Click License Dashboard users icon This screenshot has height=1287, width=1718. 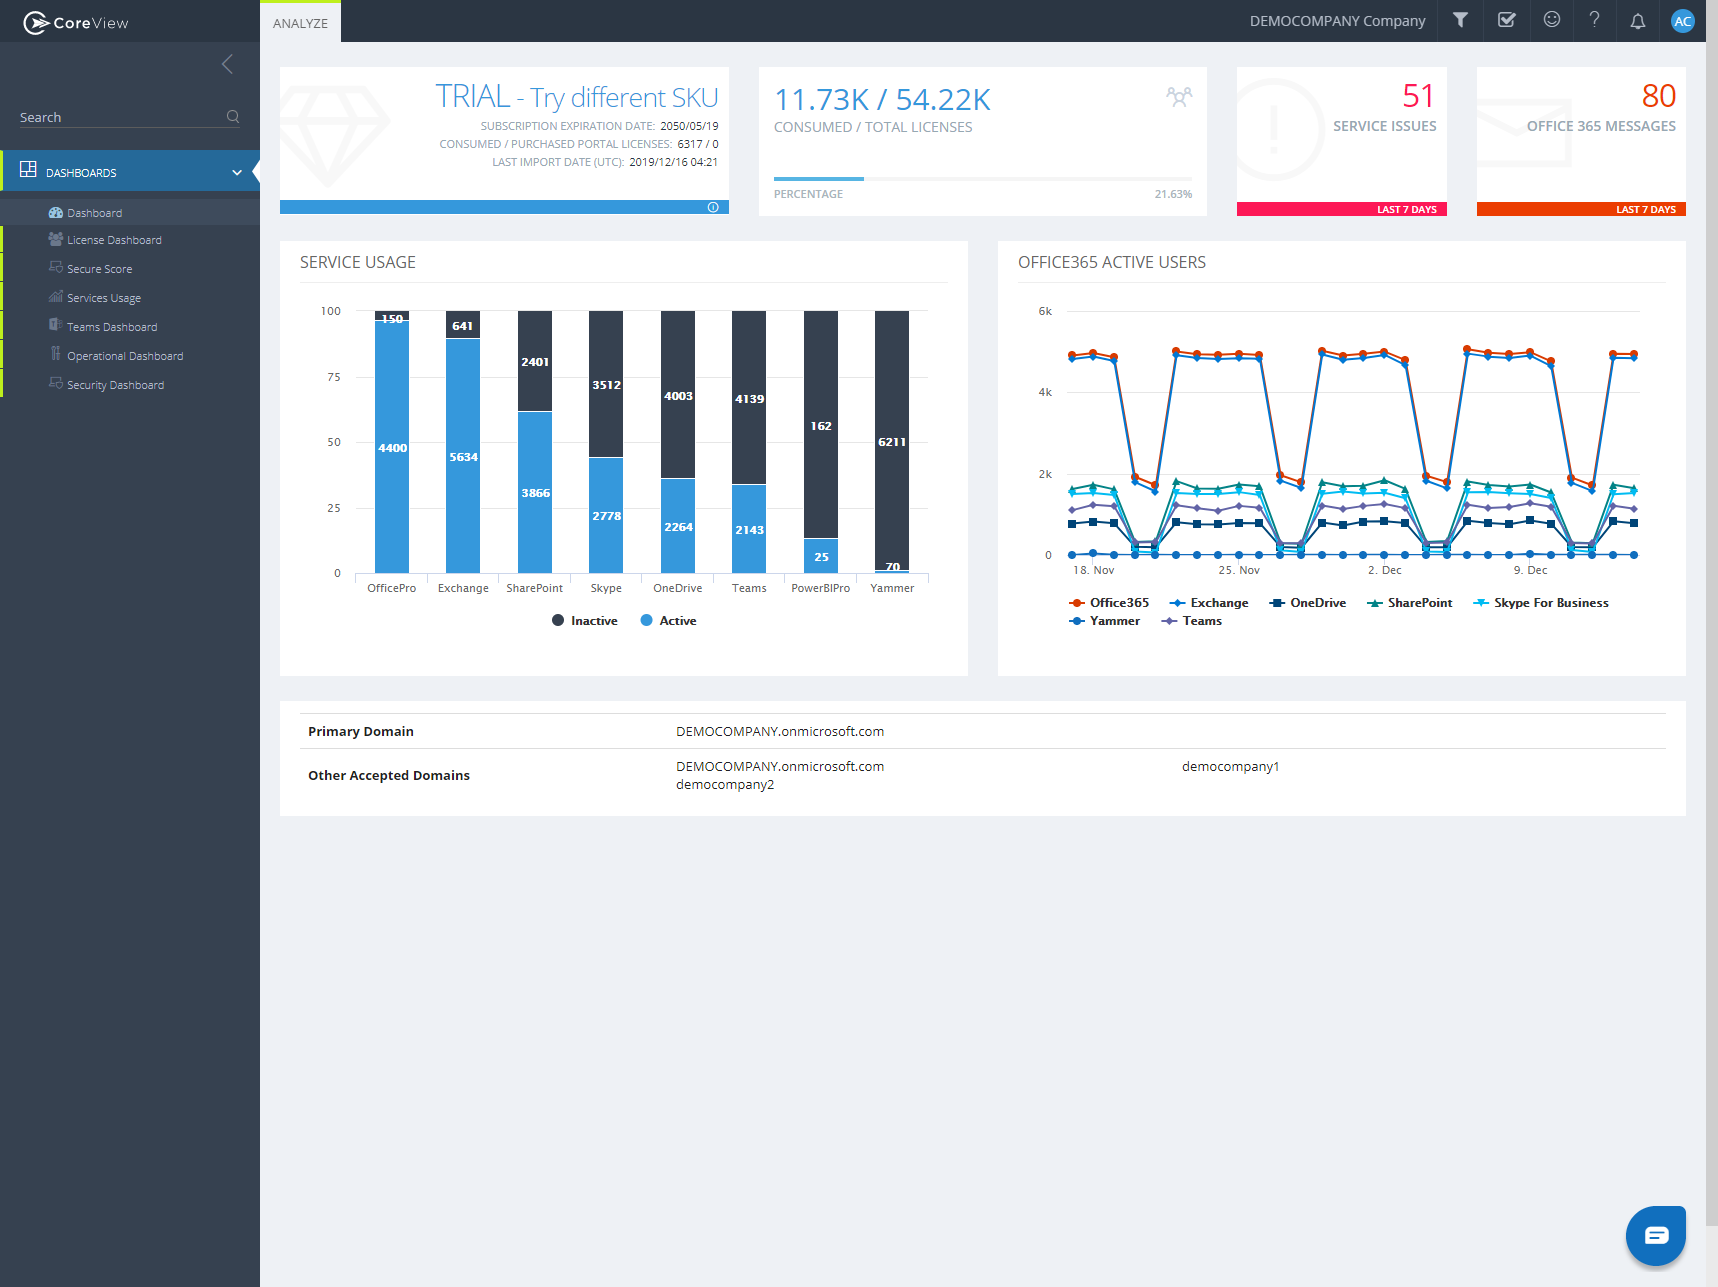coord(56,239)
